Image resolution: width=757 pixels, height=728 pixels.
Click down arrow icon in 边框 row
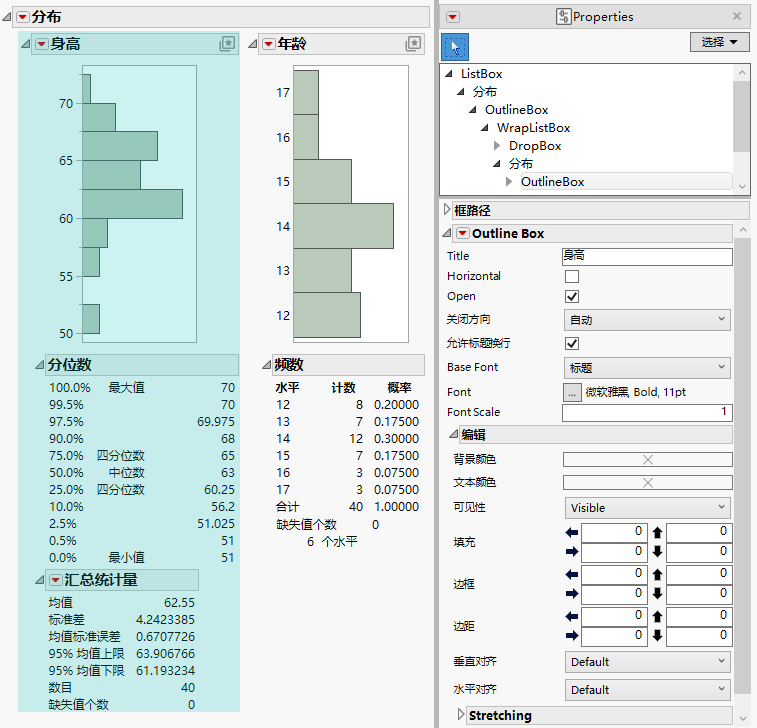pos(657,593)
